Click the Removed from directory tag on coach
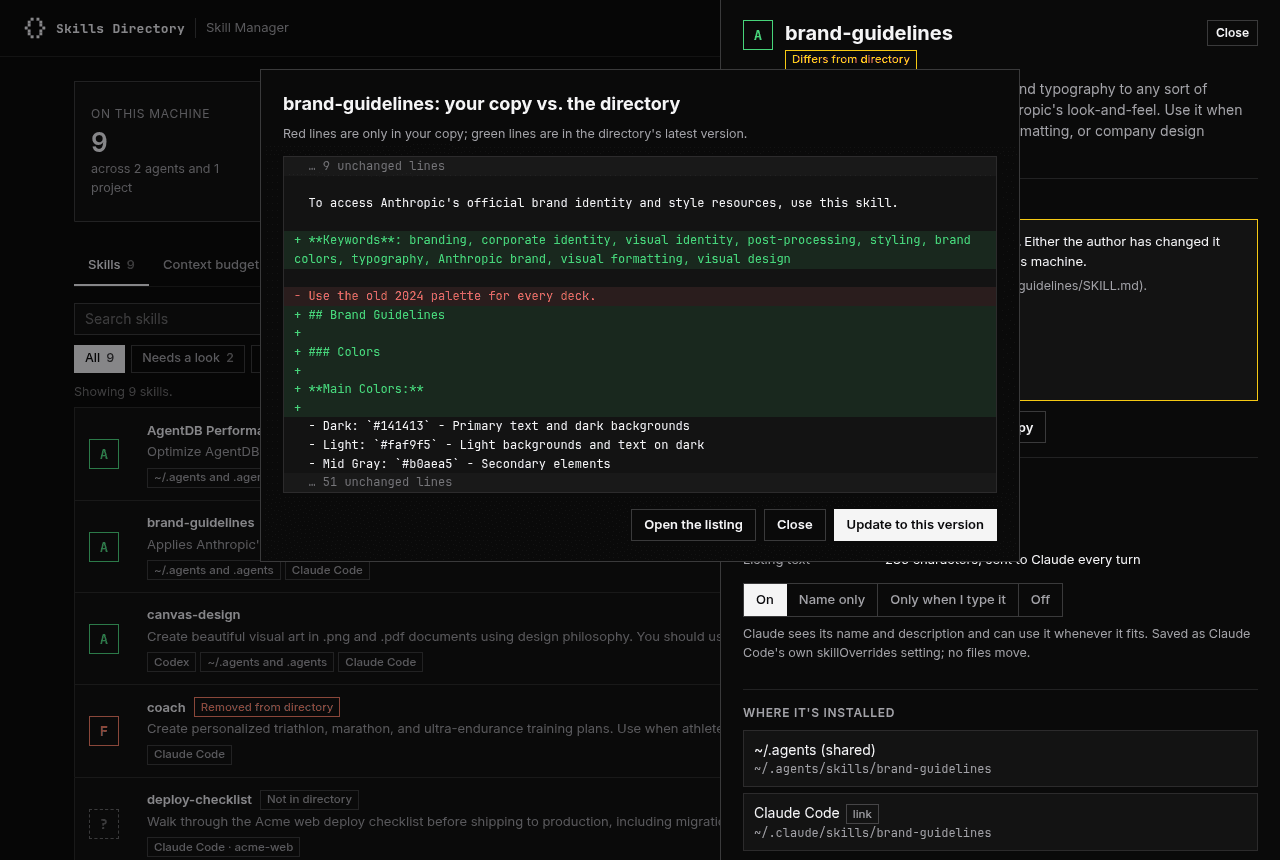Viewport: 1280px width, 860px height. point(267,707)
